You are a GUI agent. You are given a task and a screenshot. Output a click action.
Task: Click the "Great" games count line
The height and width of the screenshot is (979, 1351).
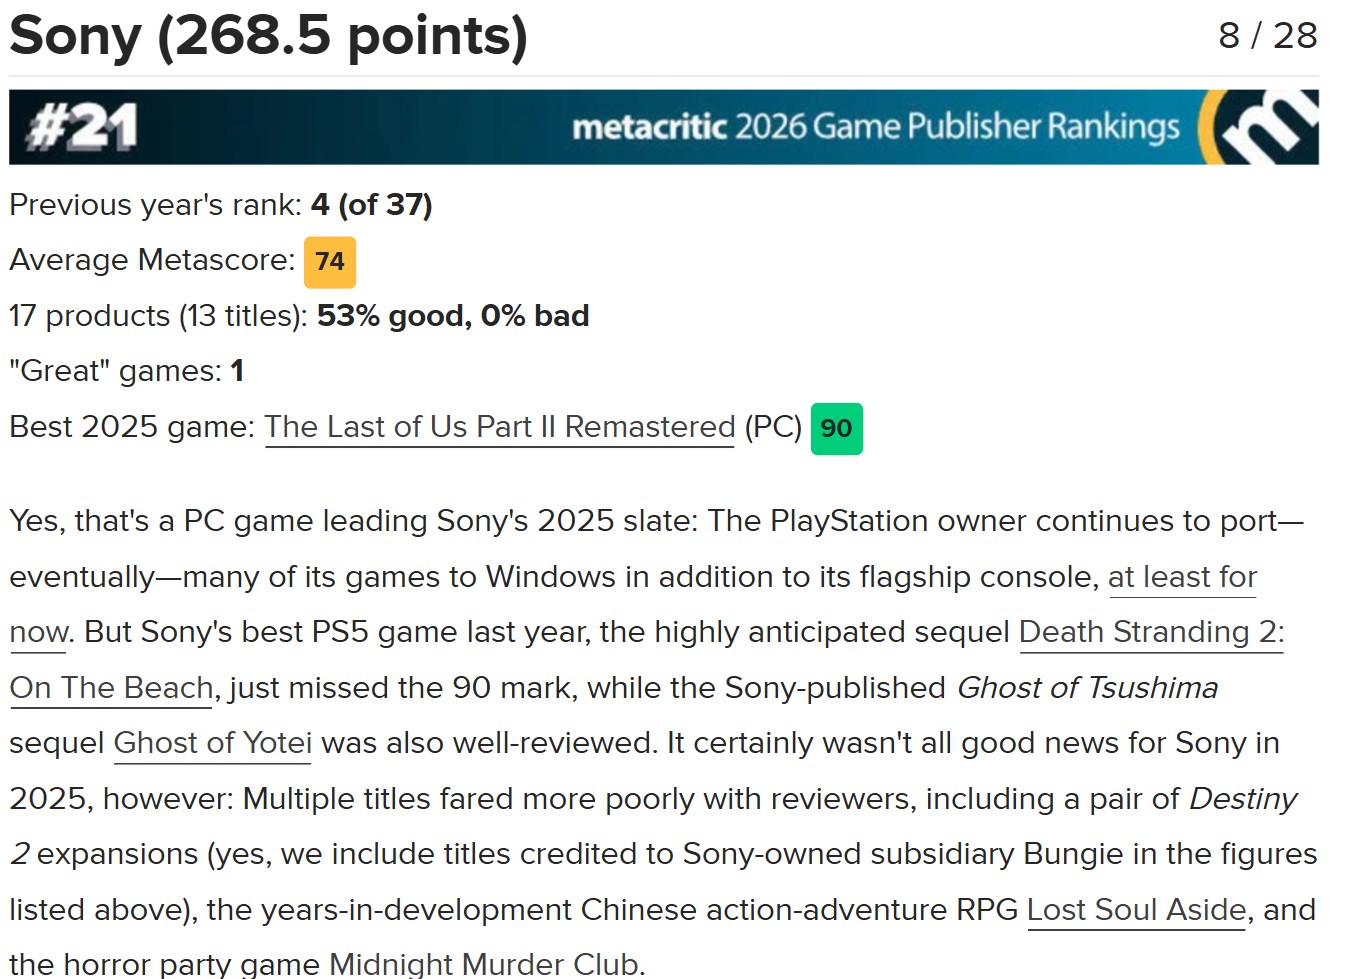(126, 371)
